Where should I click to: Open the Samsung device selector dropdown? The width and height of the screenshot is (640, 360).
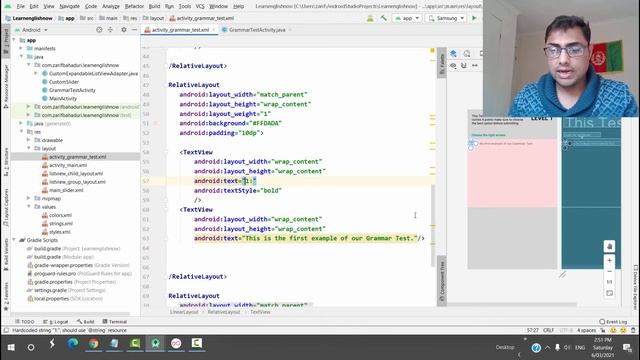pos(446,18)
